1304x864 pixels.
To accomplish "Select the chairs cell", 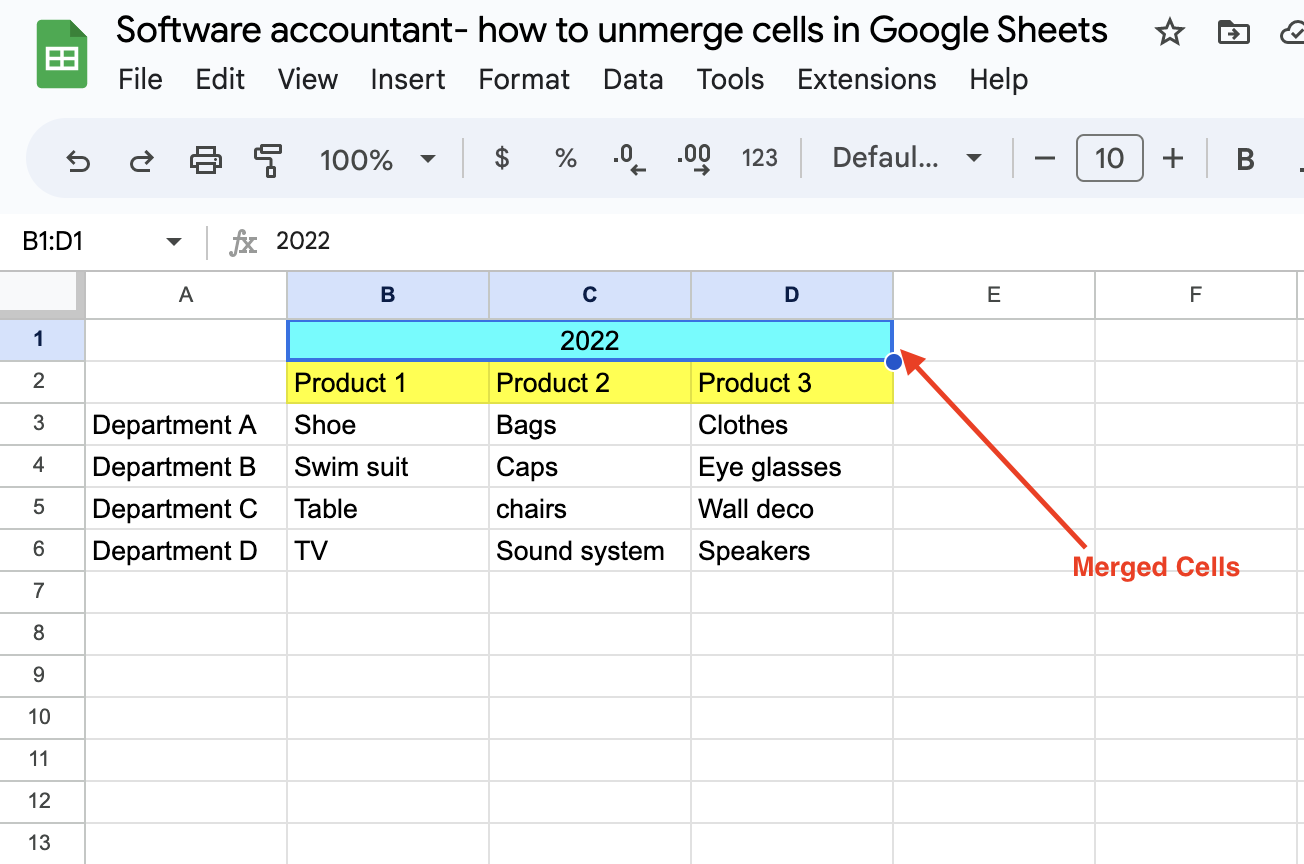I will (x=590, y=508).
